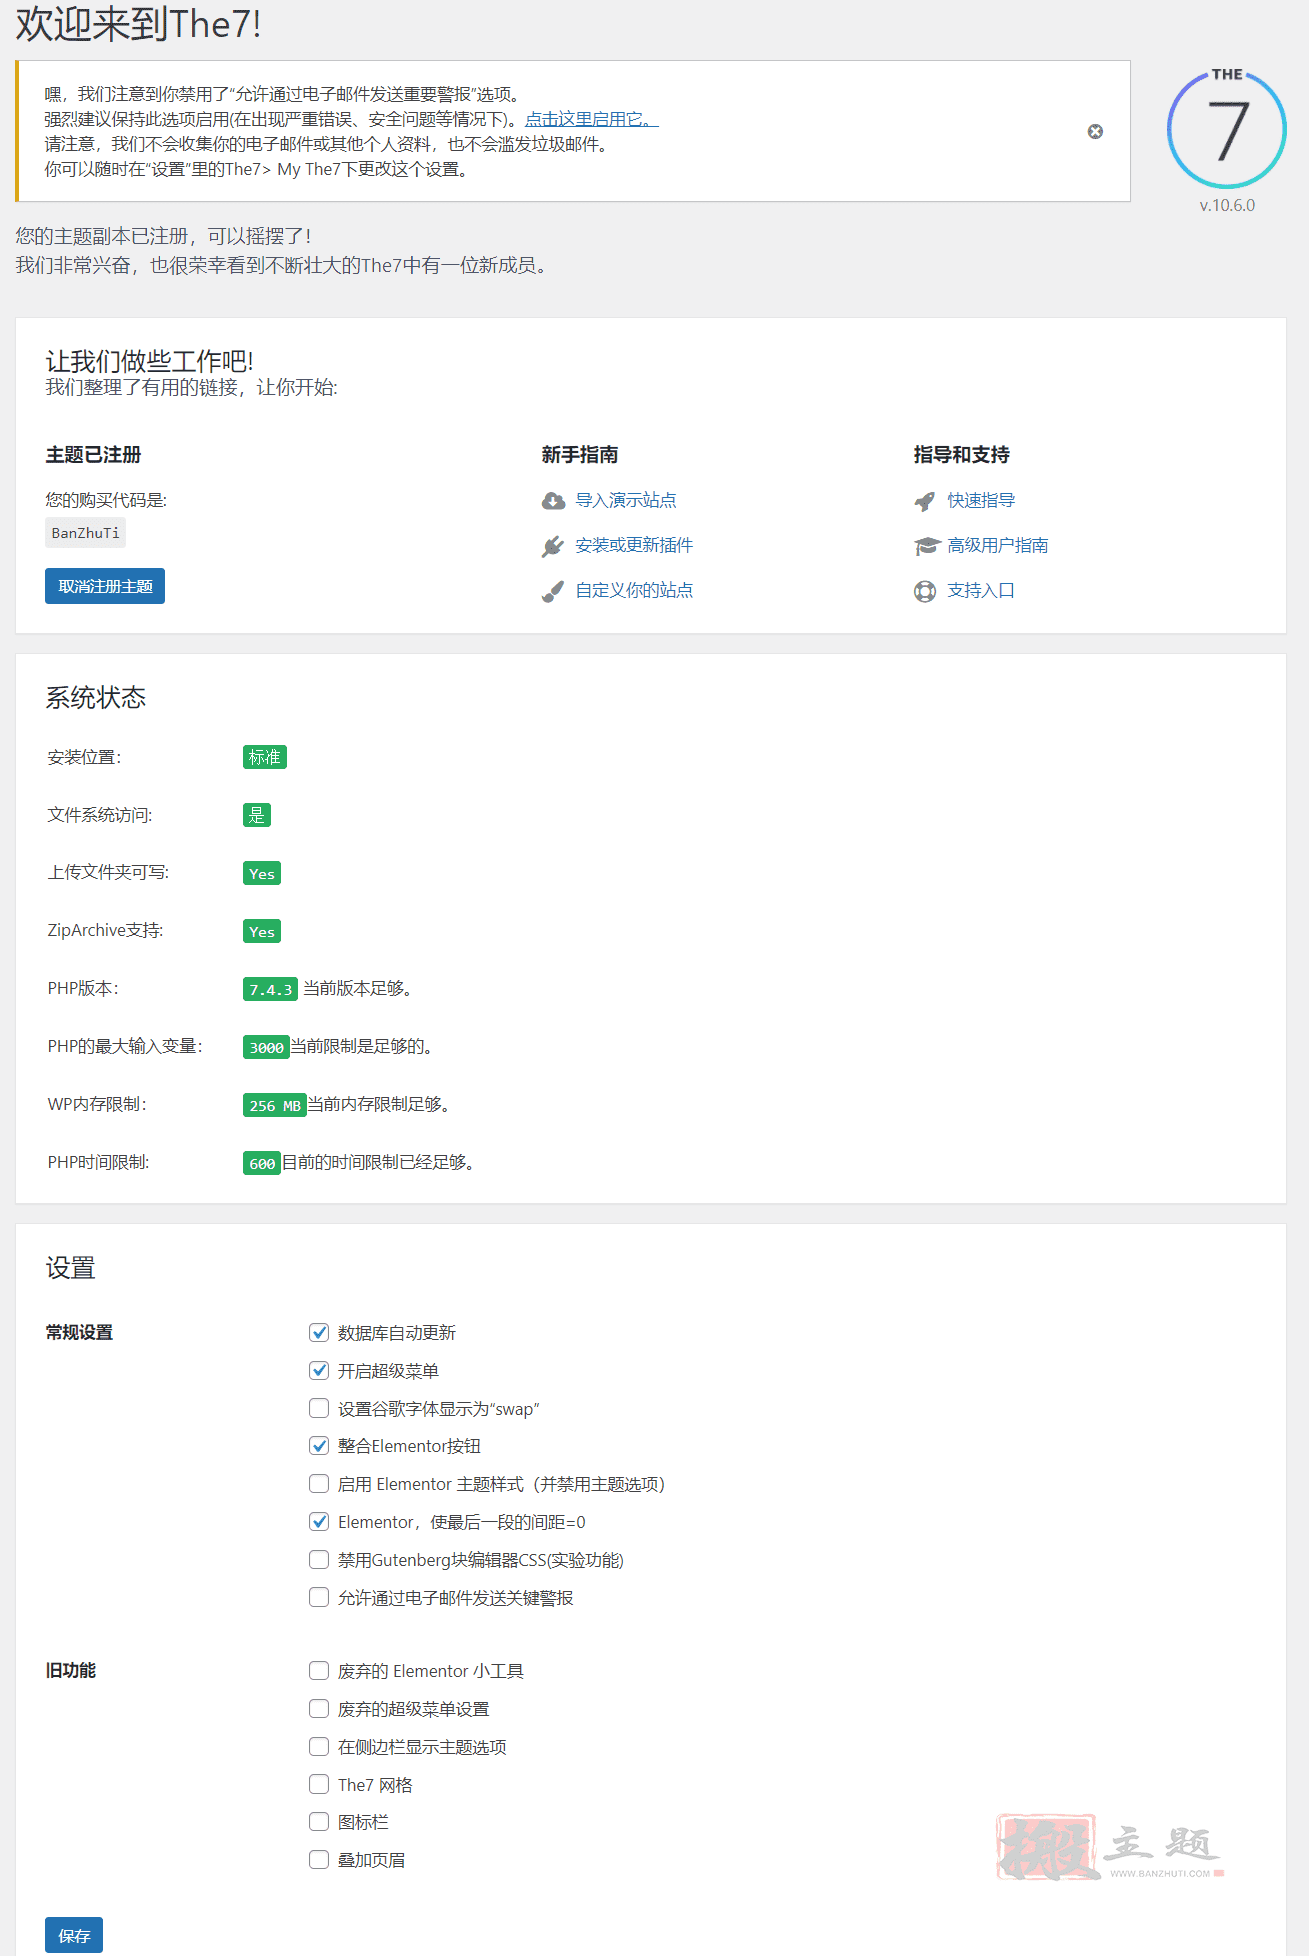Enable 废弃的 Elementor 小工具 checkbox

tap(319, 1670)
